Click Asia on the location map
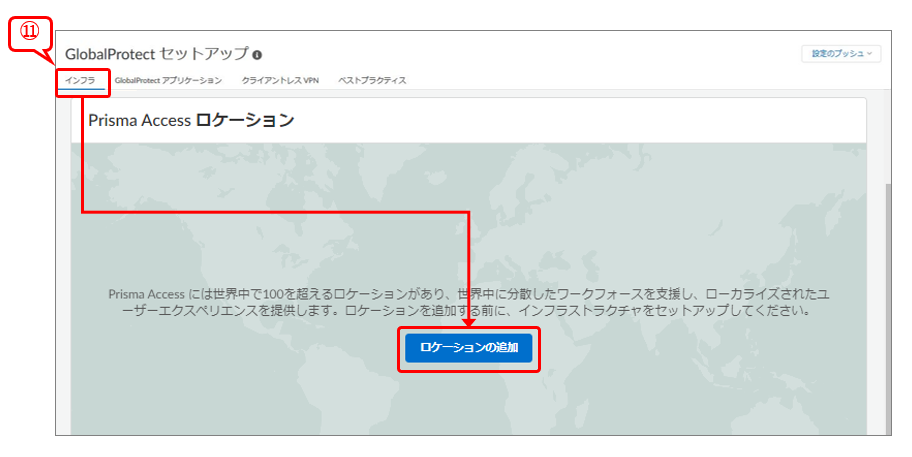 680,220
